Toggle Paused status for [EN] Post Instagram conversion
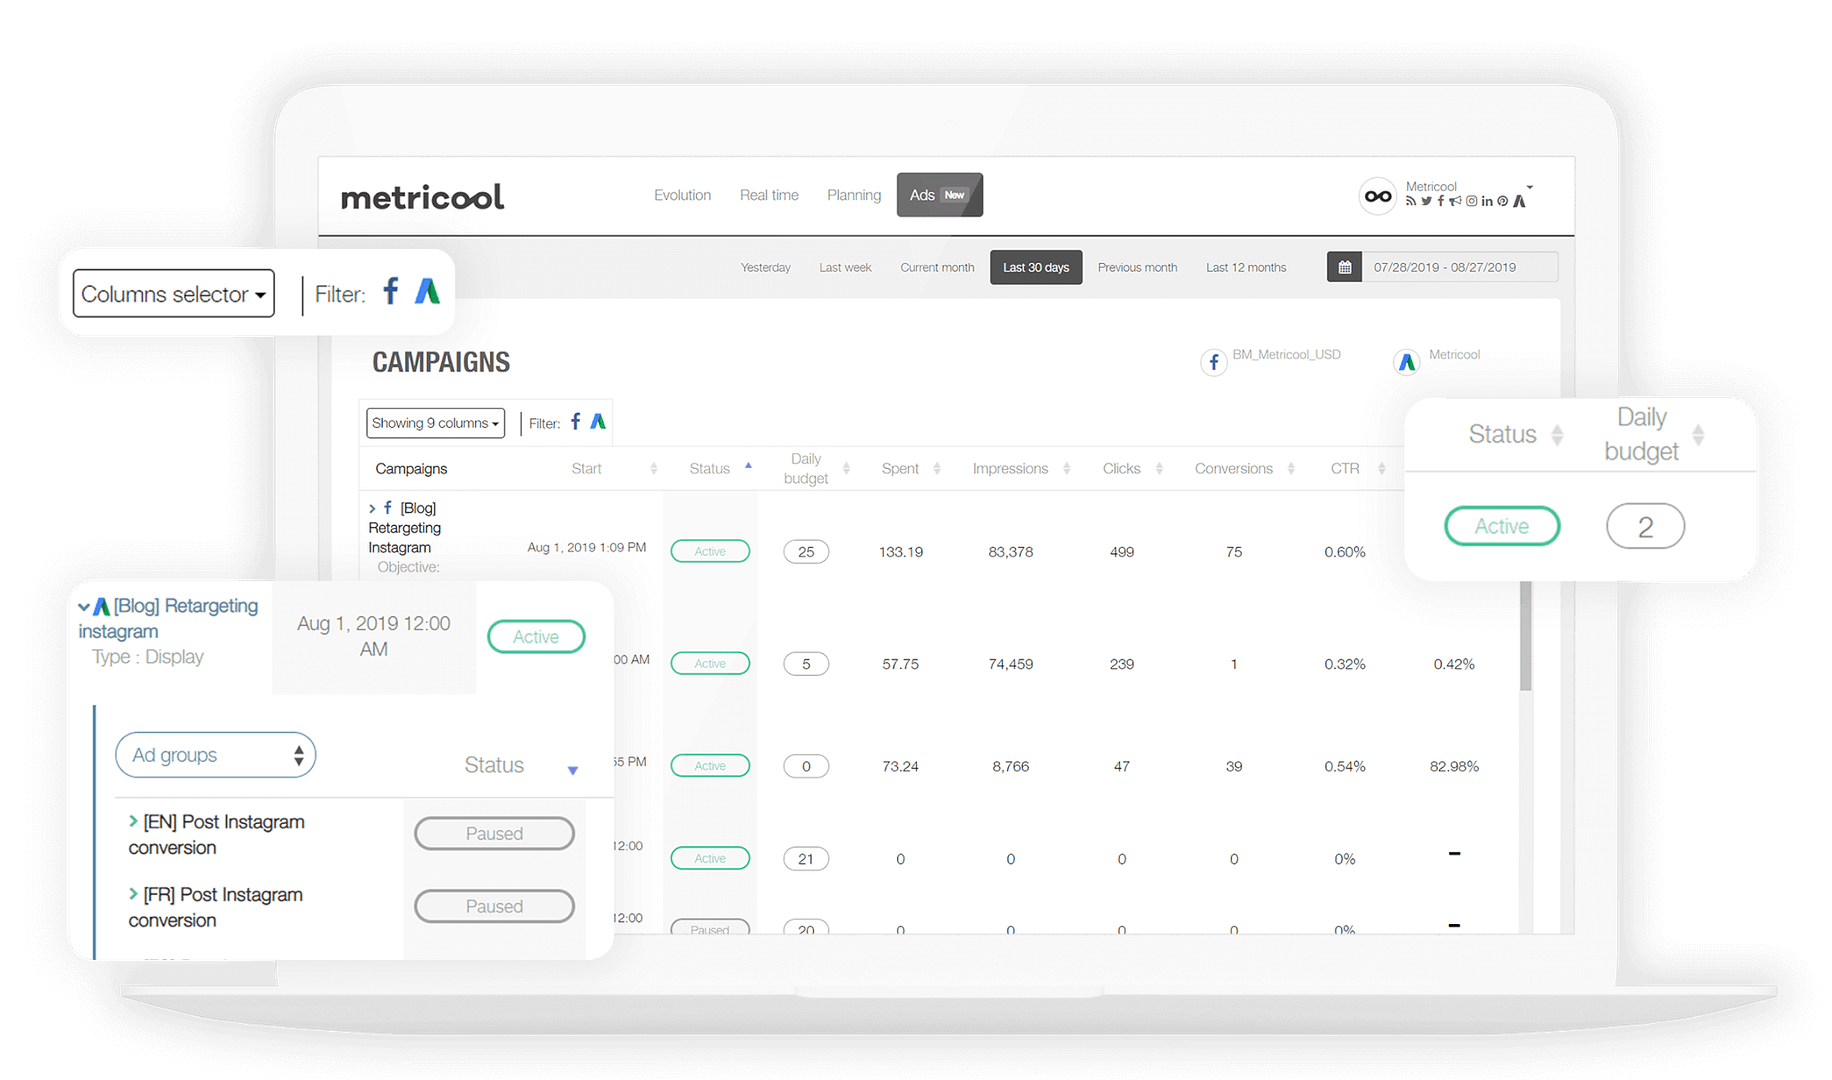This screenshot has width=1832, height=1080. (x=494, y=834)
